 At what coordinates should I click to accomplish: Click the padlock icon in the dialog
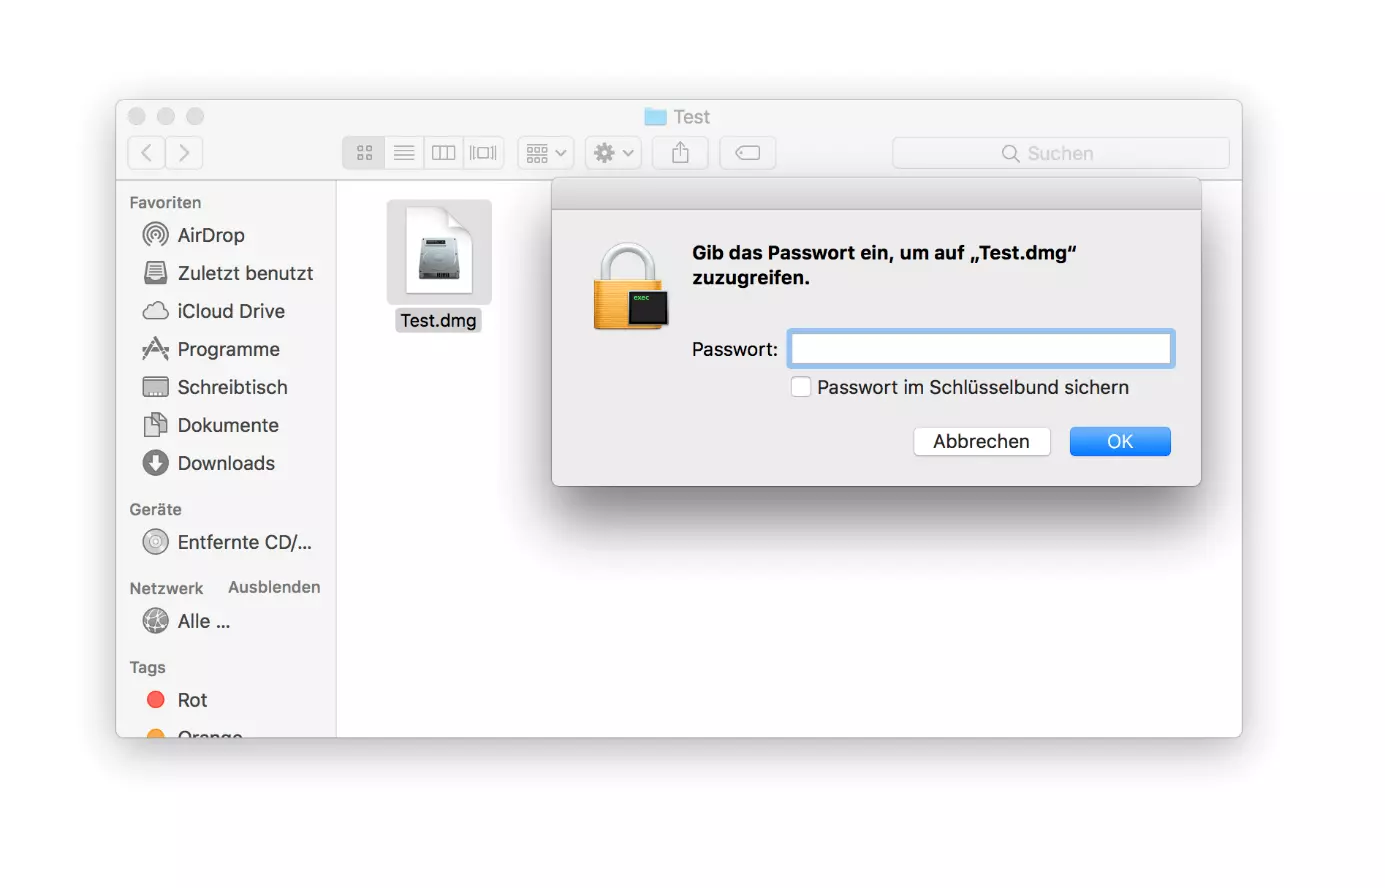(630, 287)
